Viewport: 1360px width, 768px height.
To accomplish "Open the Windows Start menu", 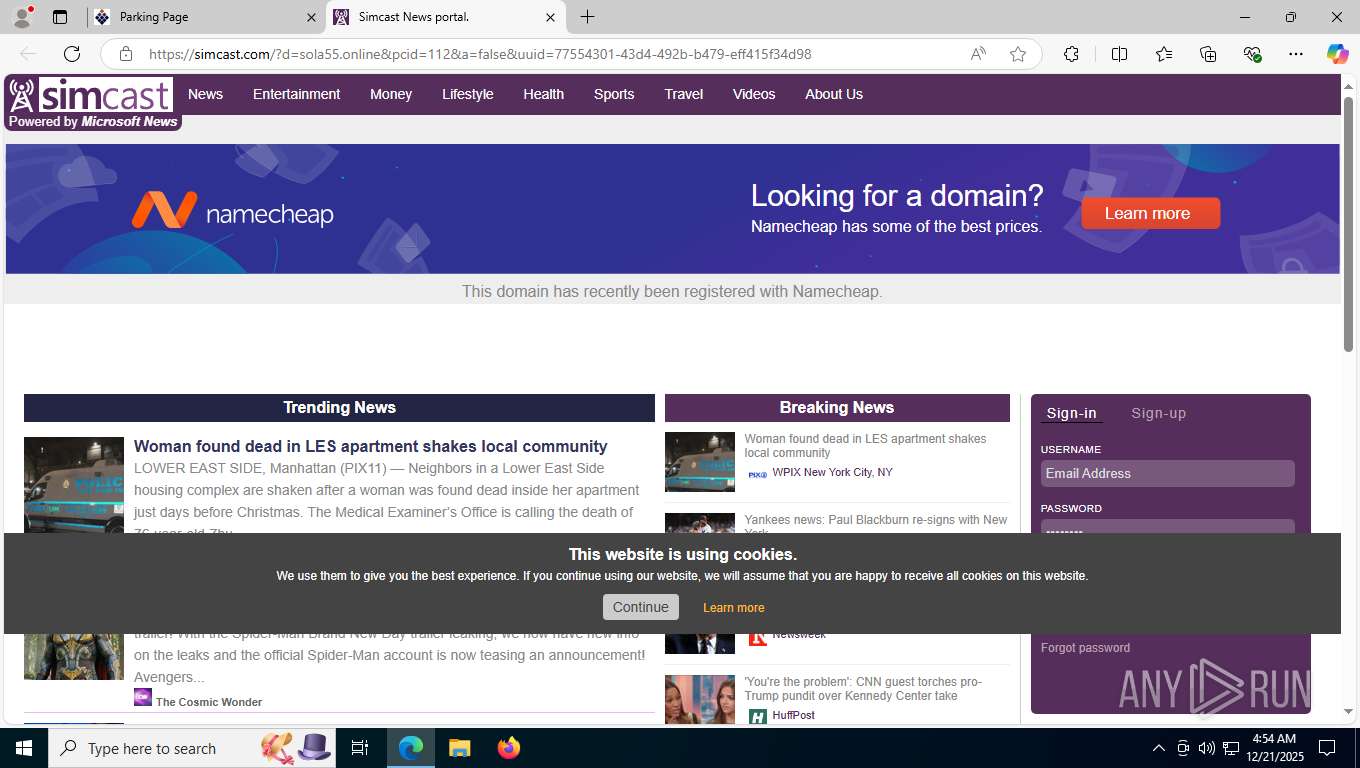I will point(23,748).
